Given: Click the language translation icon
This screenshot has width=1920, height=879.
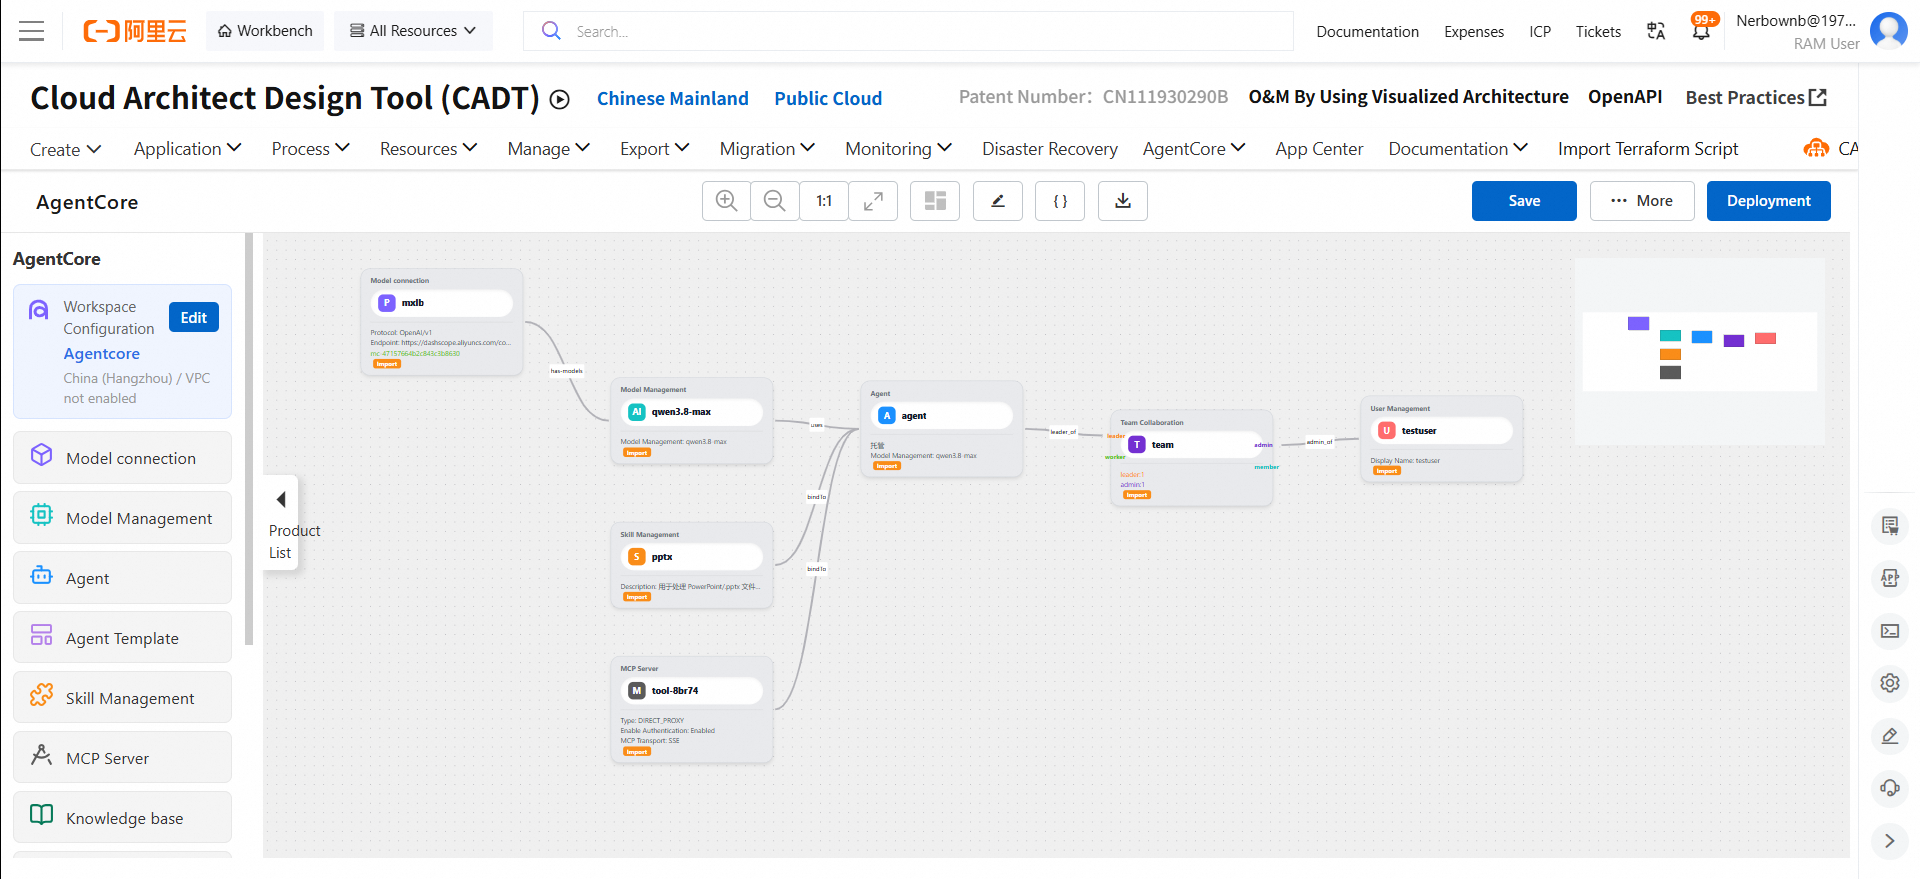Looking at the screenshot, I should [1656, 31].
